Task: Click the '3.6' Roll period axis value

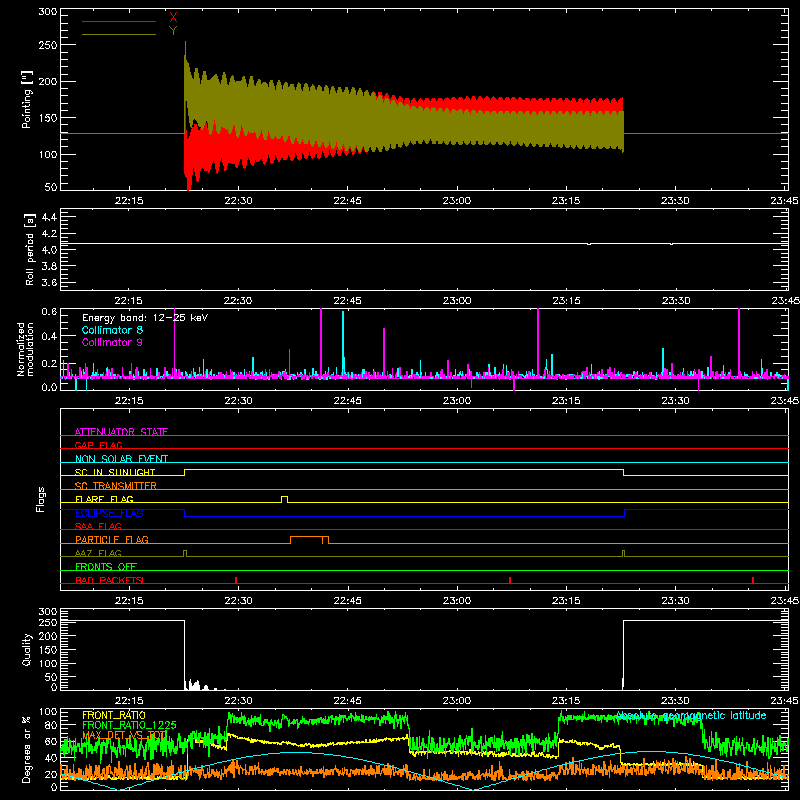Action: [49, 282]
